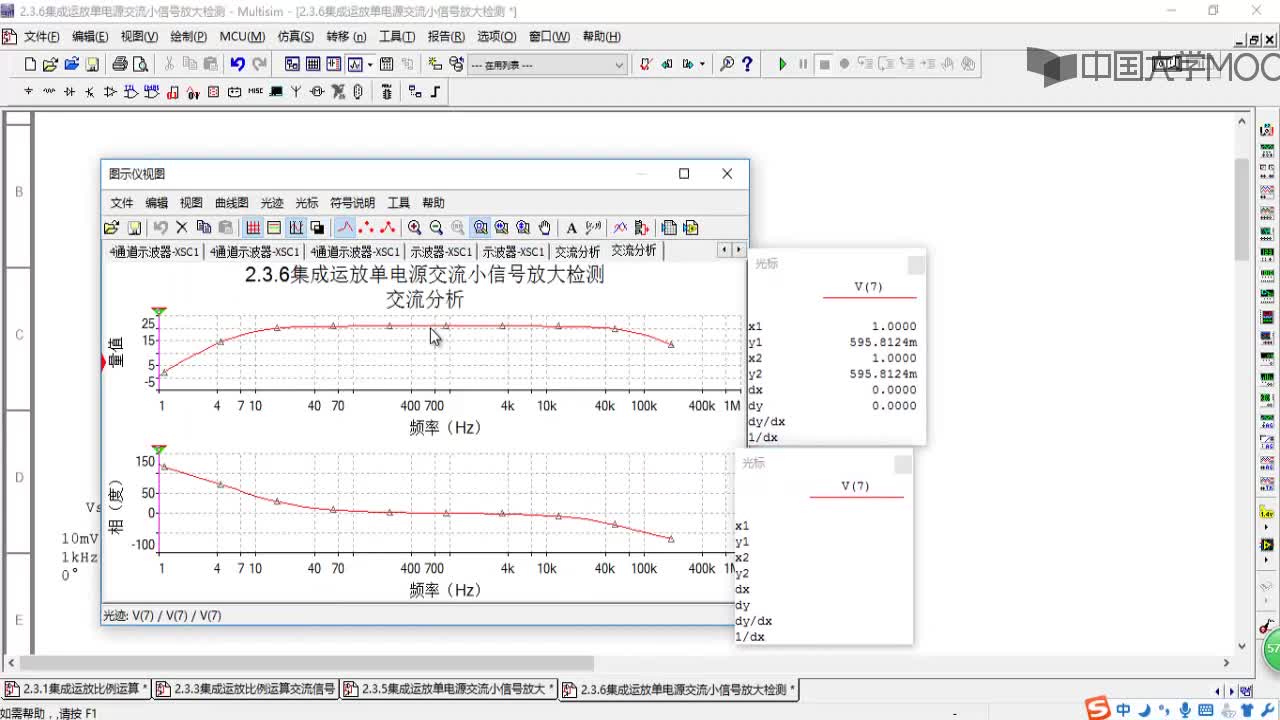The image size is (1280, 720).
Task: Click the Open folder icon in Grapher toolbar
Action: coord(111,228)
